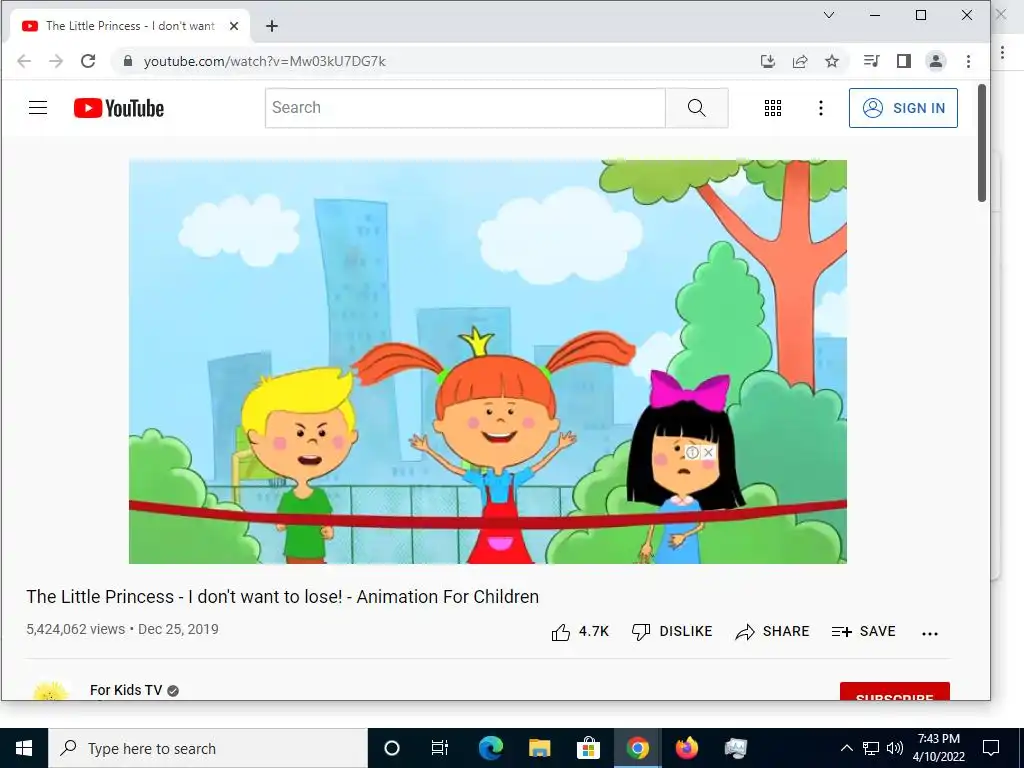Like the video with thumbs up
1024x768 pixels.
[580, 632]
